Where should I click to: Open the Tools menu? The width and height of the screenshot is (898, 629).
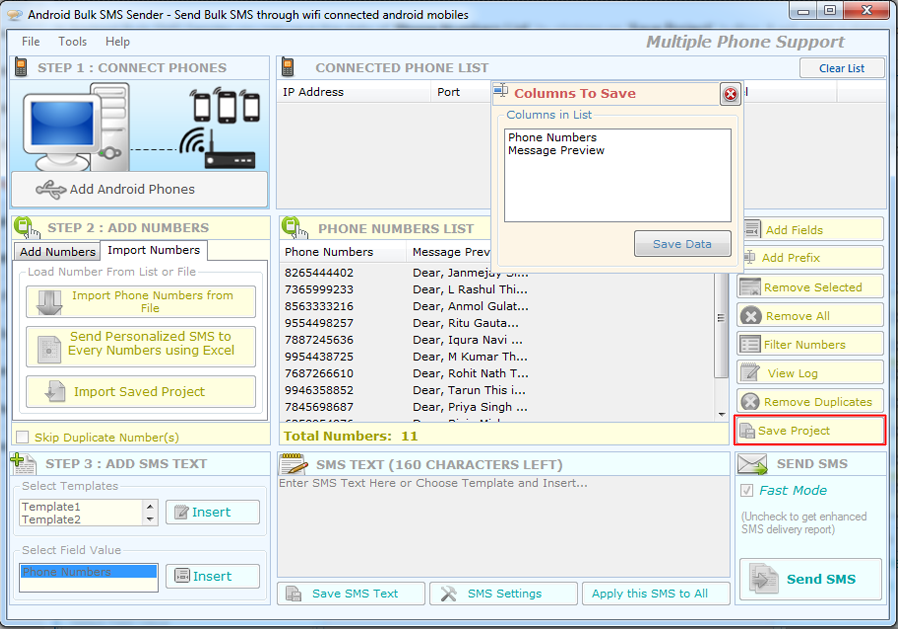pos(72,42)
